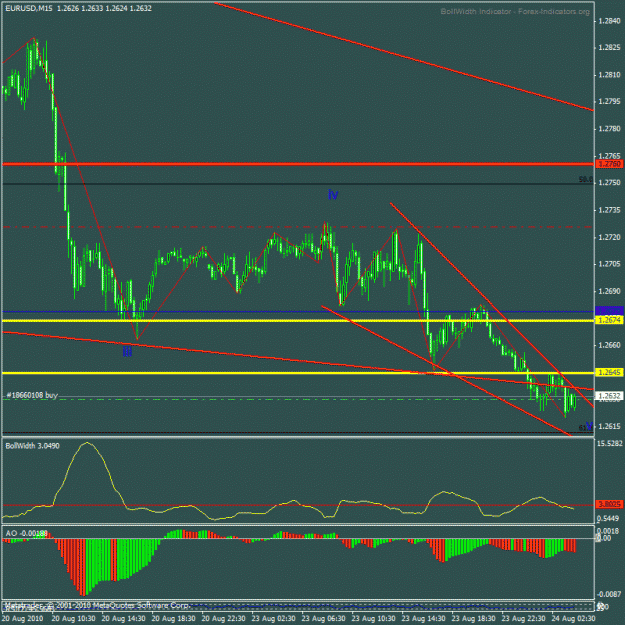The height and width of the screenshot is (625, 625).
Task: Click the 15.5282 BollWidth scale value
Action: [609, 443]
